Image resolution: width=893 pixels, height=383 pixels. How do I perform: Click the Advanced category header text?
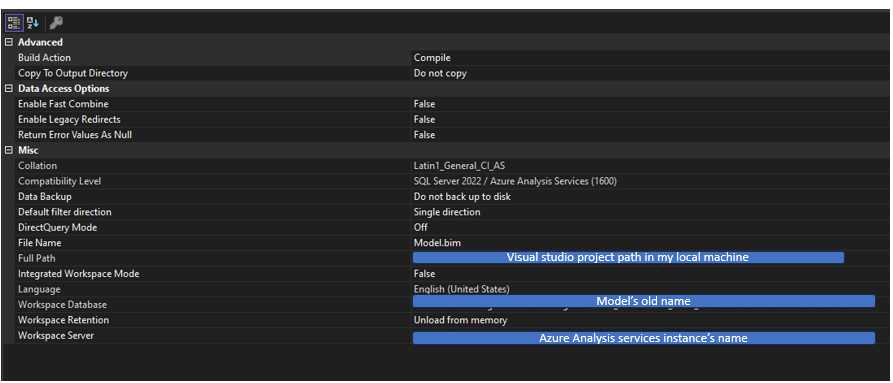(40, 42)
